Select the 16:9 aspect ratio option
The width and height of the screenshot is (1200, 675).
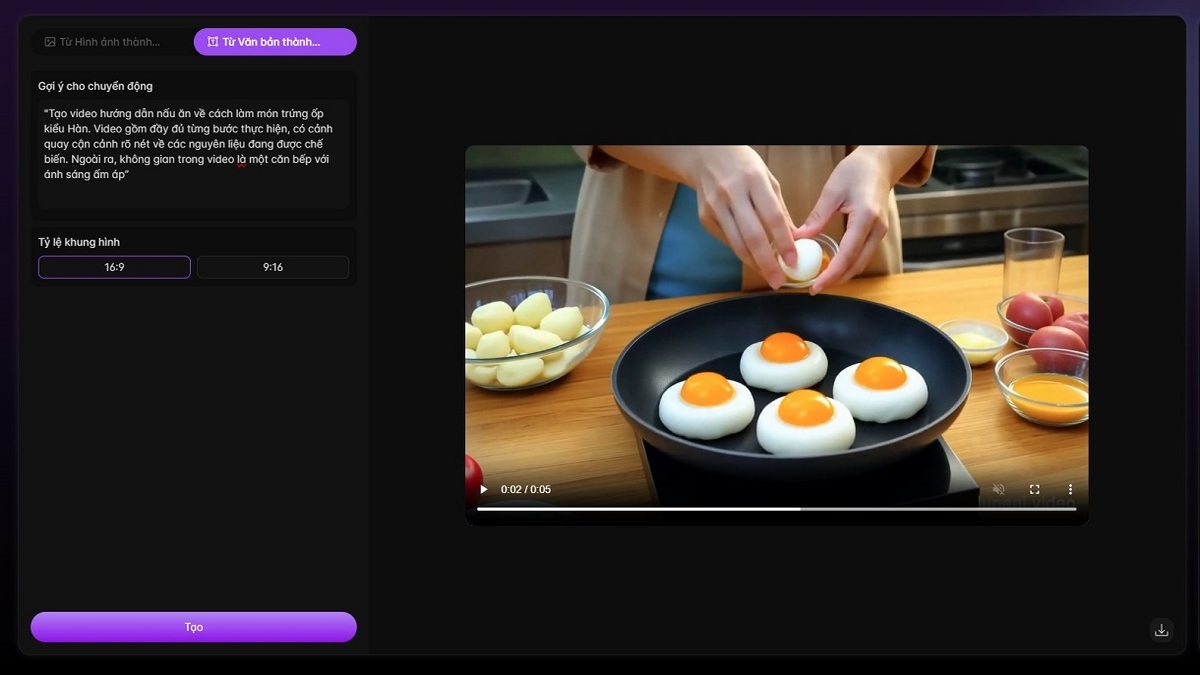[x=113, y=266]
